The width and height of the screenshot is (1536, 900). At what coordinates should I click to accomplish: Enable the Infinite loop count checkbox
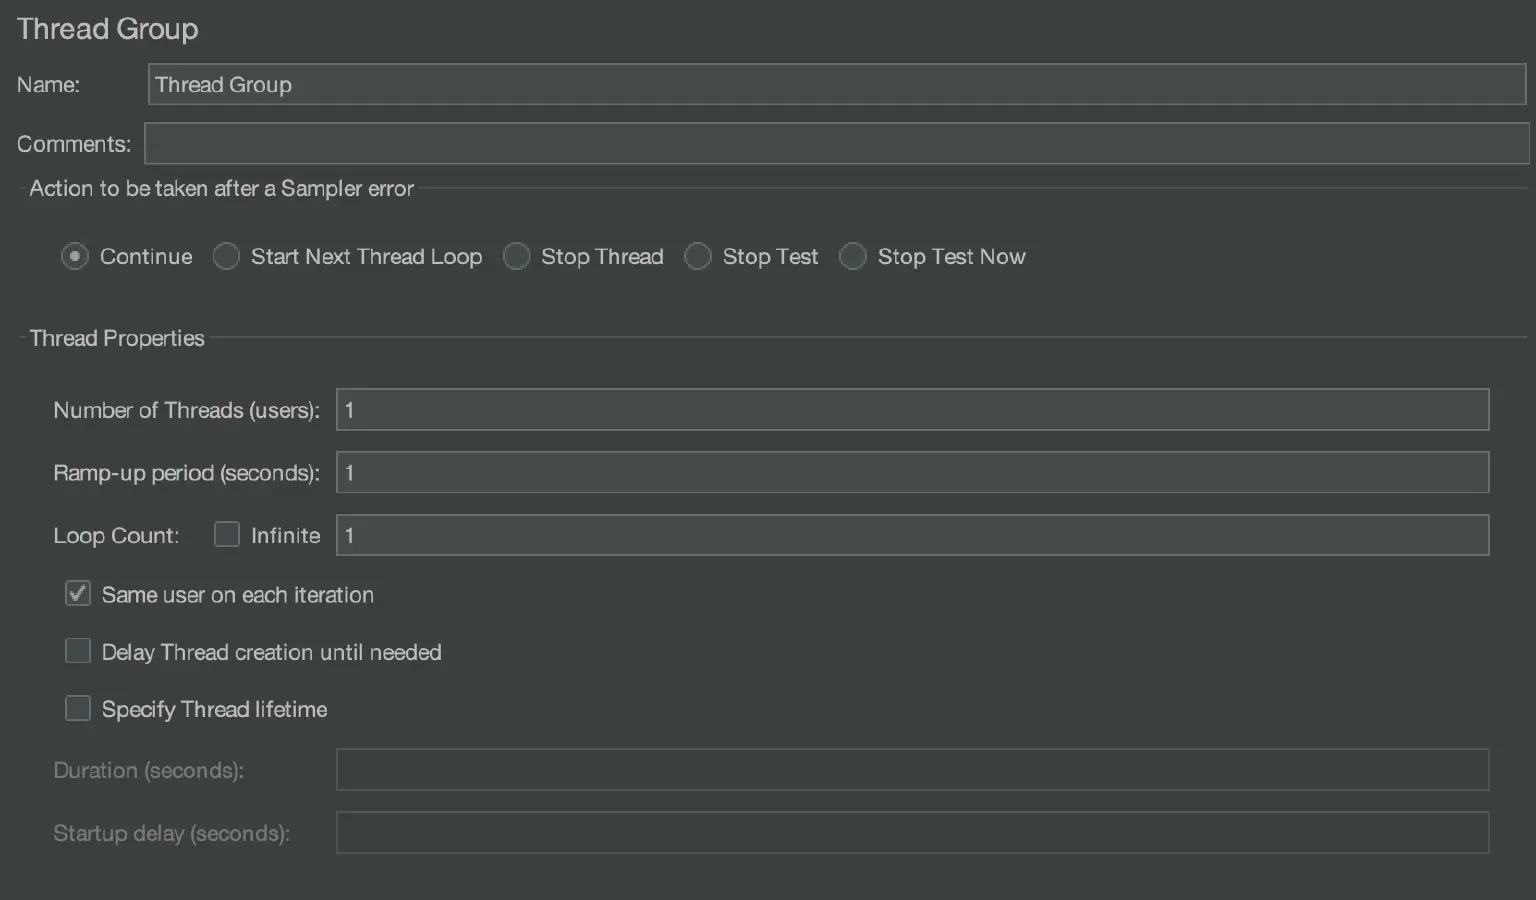pos(226,534)
